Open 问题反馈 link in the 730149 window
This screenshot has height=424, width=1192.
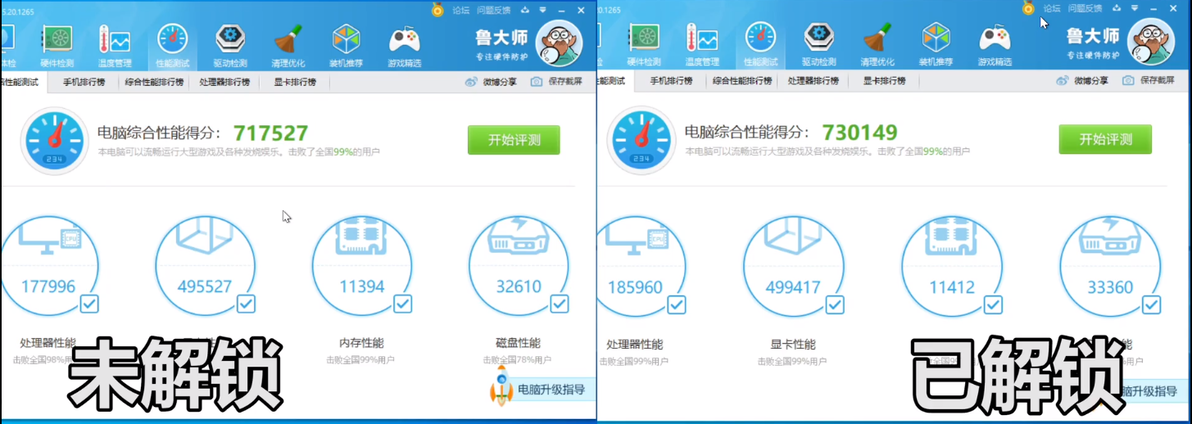[1086, 8]
